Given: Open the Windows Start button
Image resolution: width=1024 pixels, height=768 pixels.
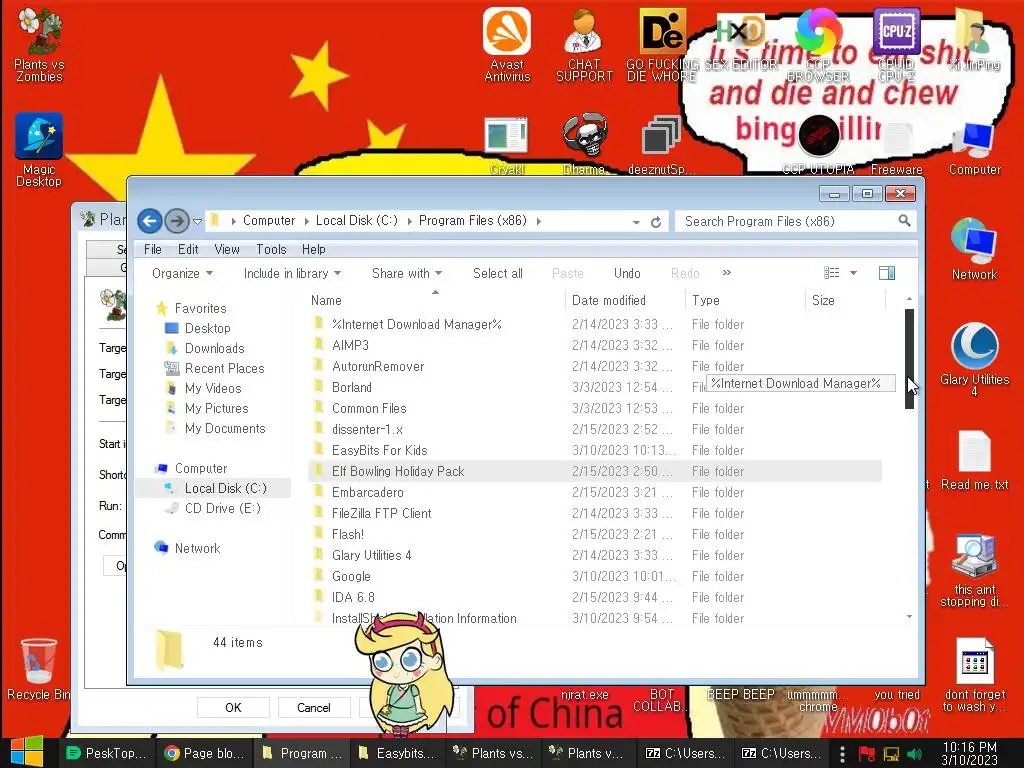Looking at the screenshot, I should click(27, 752).
